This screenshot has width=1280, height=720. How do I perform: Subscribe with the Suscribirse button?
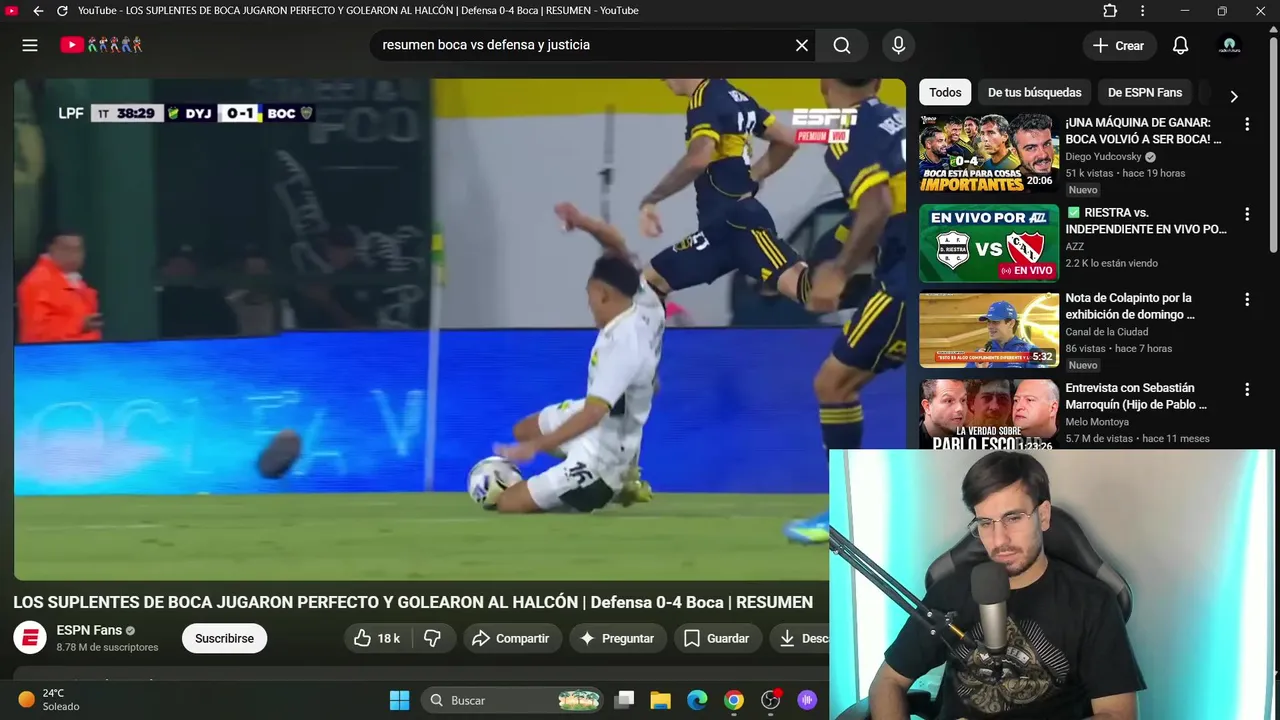[x=224, y=638]
